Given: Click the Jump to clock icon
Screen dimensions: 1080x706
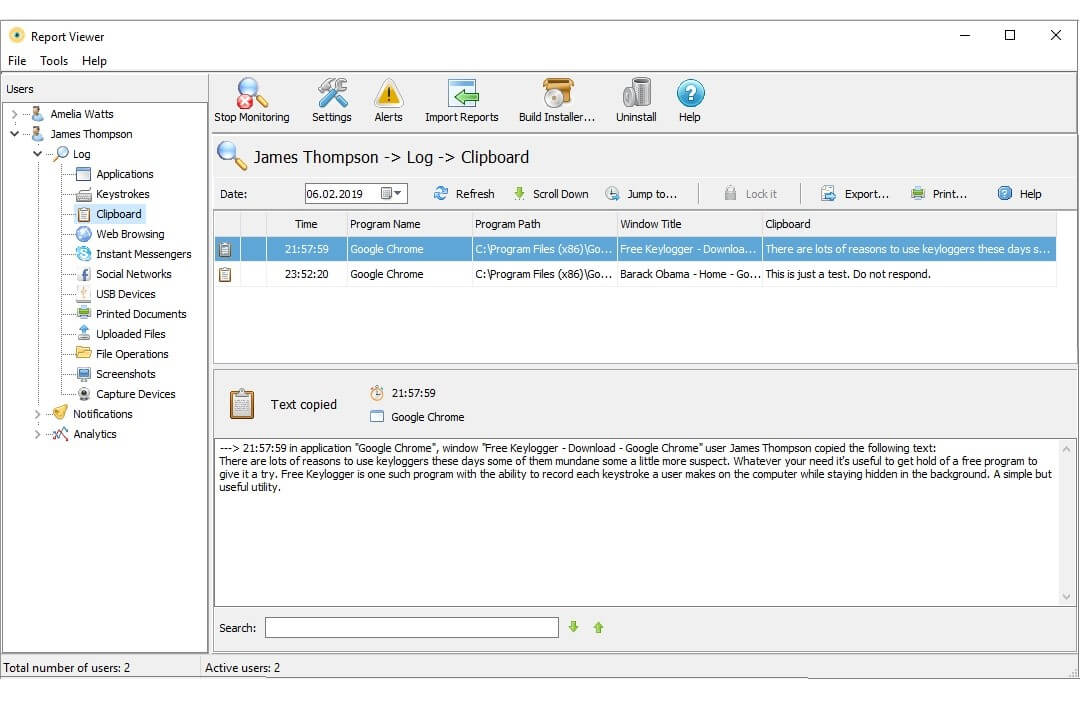Looking at the screenshot, I should coord(612,194).
